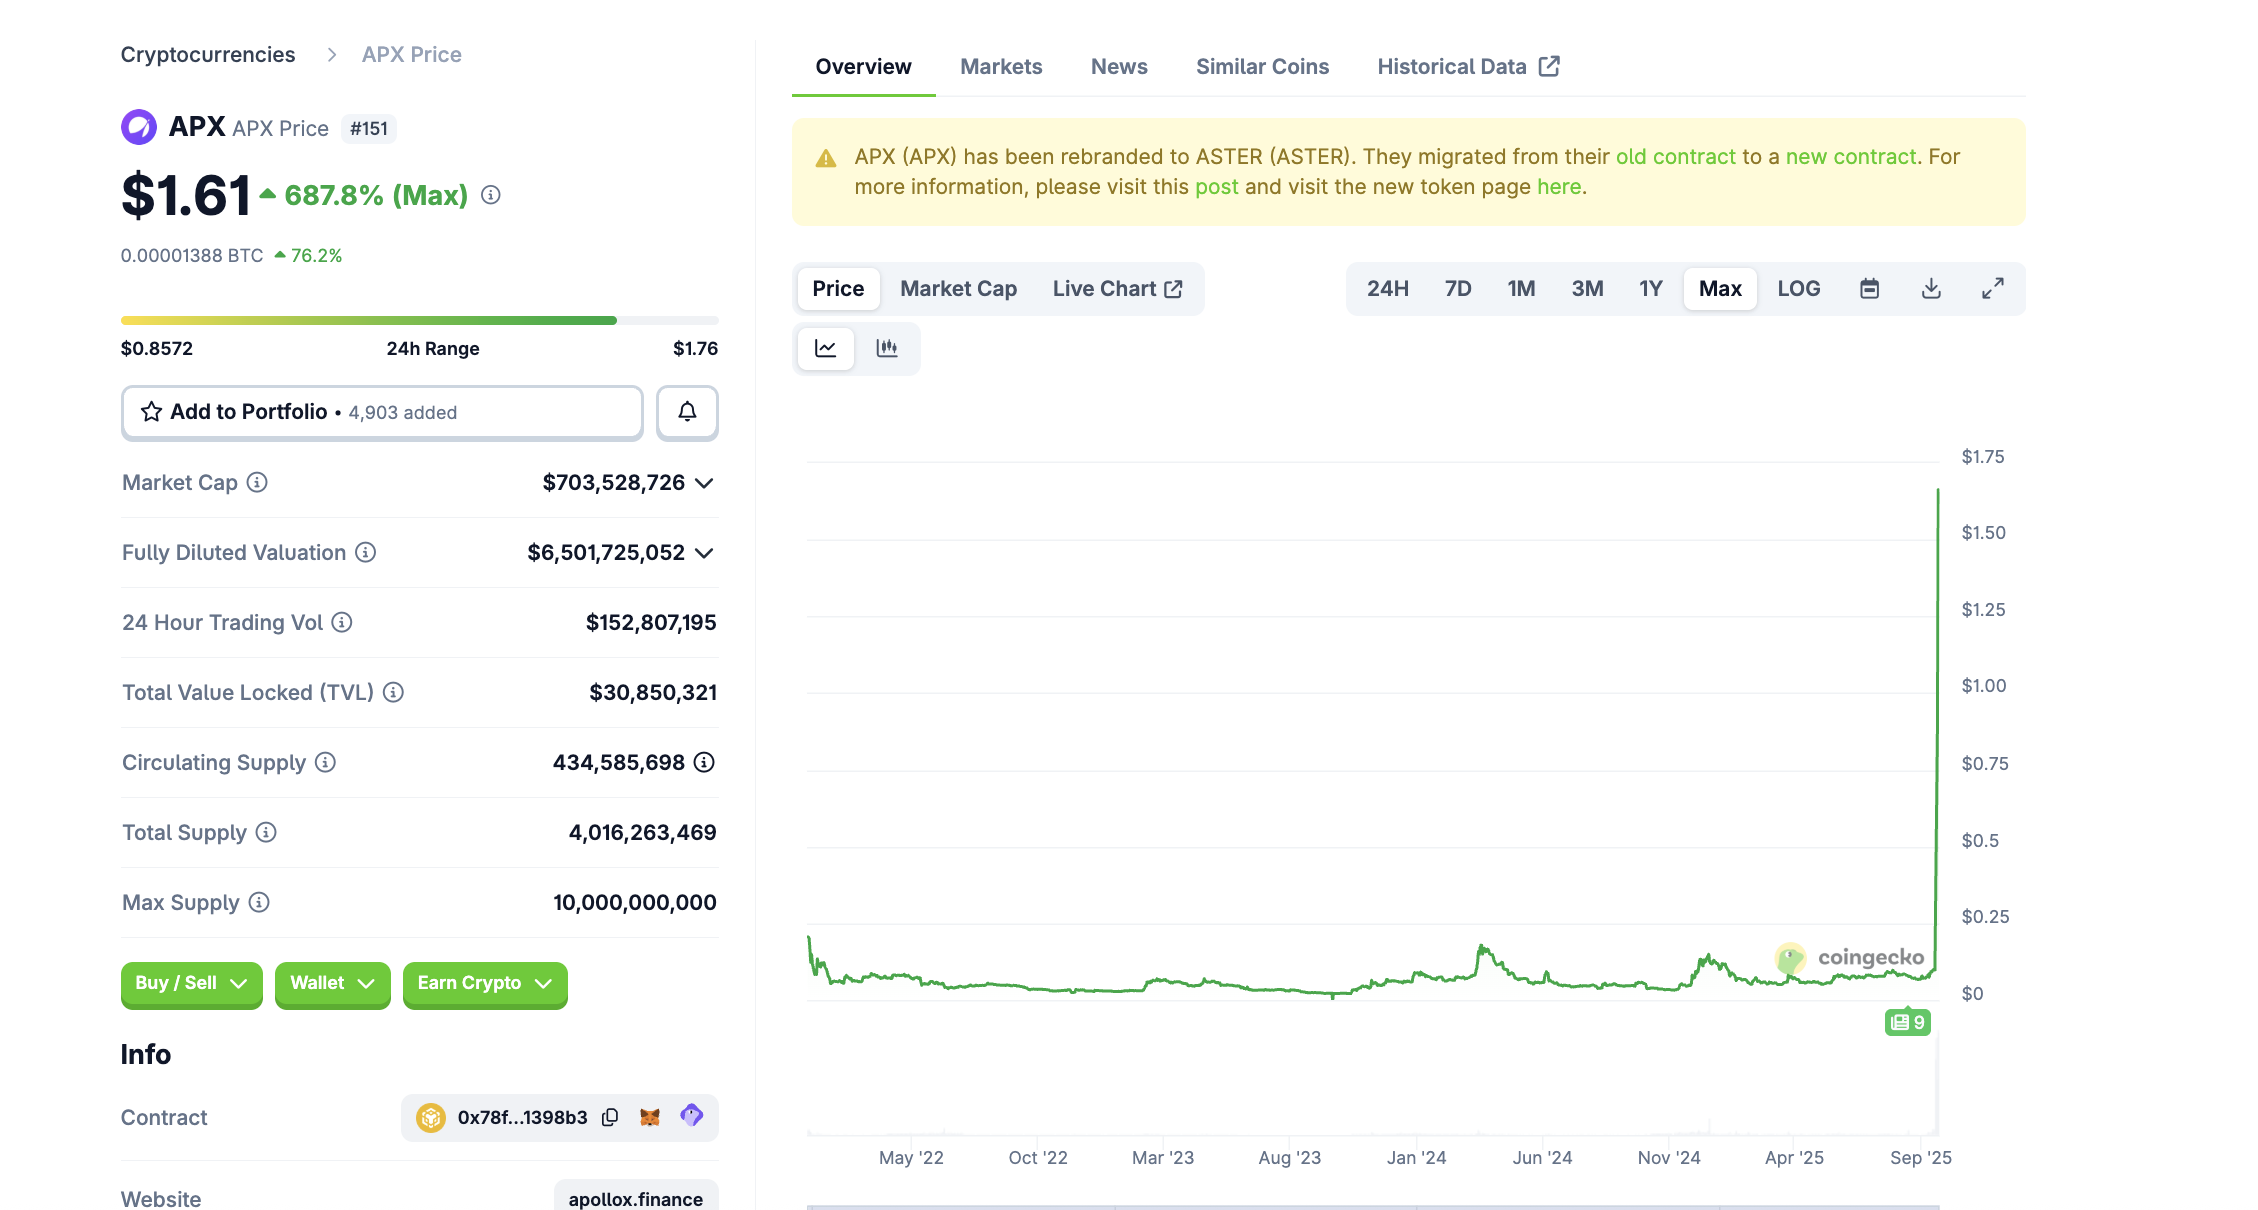This screenshot has height=1210, width=2258.
Task: Add token to MetaMask via fox icon
Action: 650,1117
